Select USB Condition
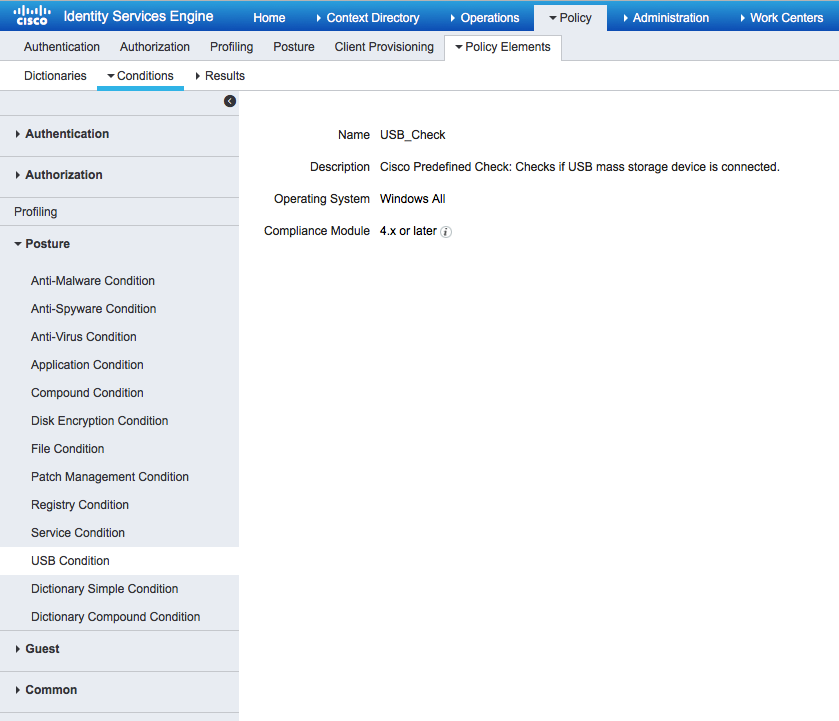This screenshot has height=721, width=839. click(x=119, y=560)
